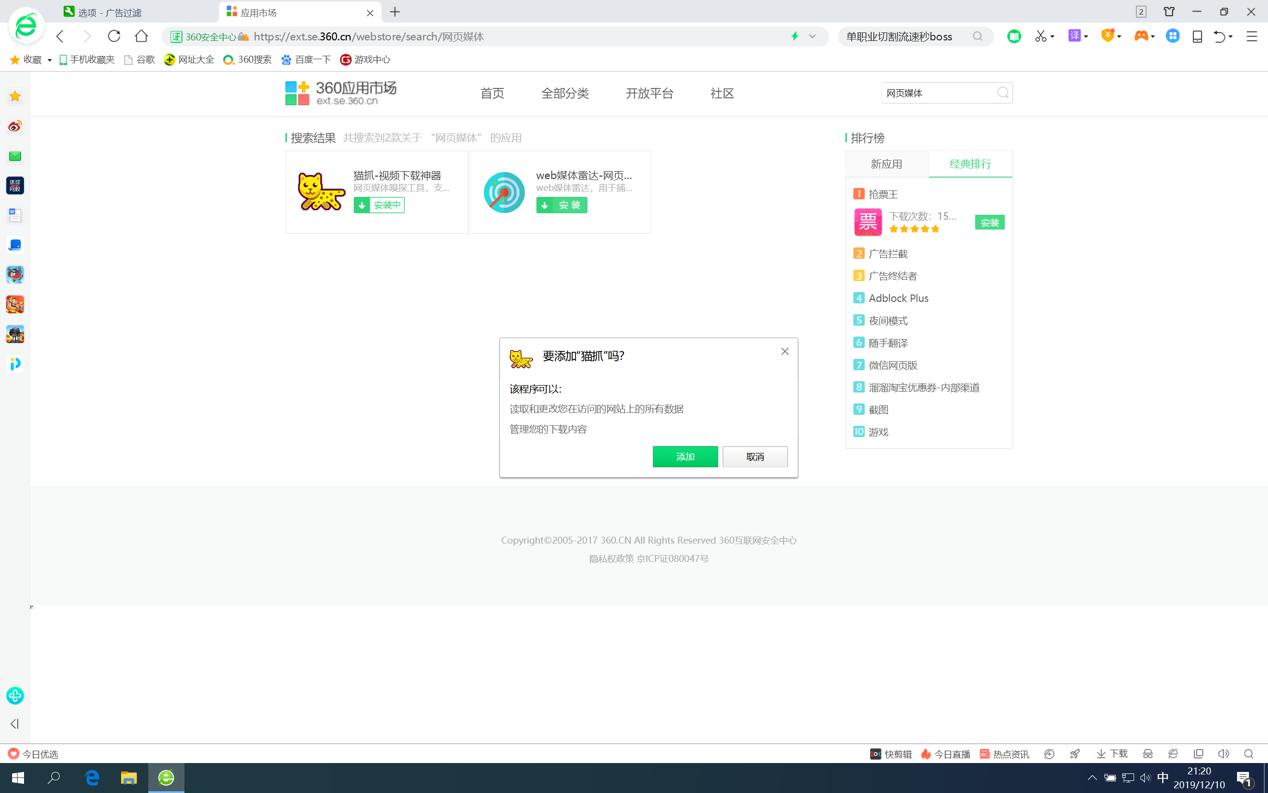This screenshot has height=793, width=1268.
Task: Close the 要添加猫抓吗 dialog
Action: 785,351
